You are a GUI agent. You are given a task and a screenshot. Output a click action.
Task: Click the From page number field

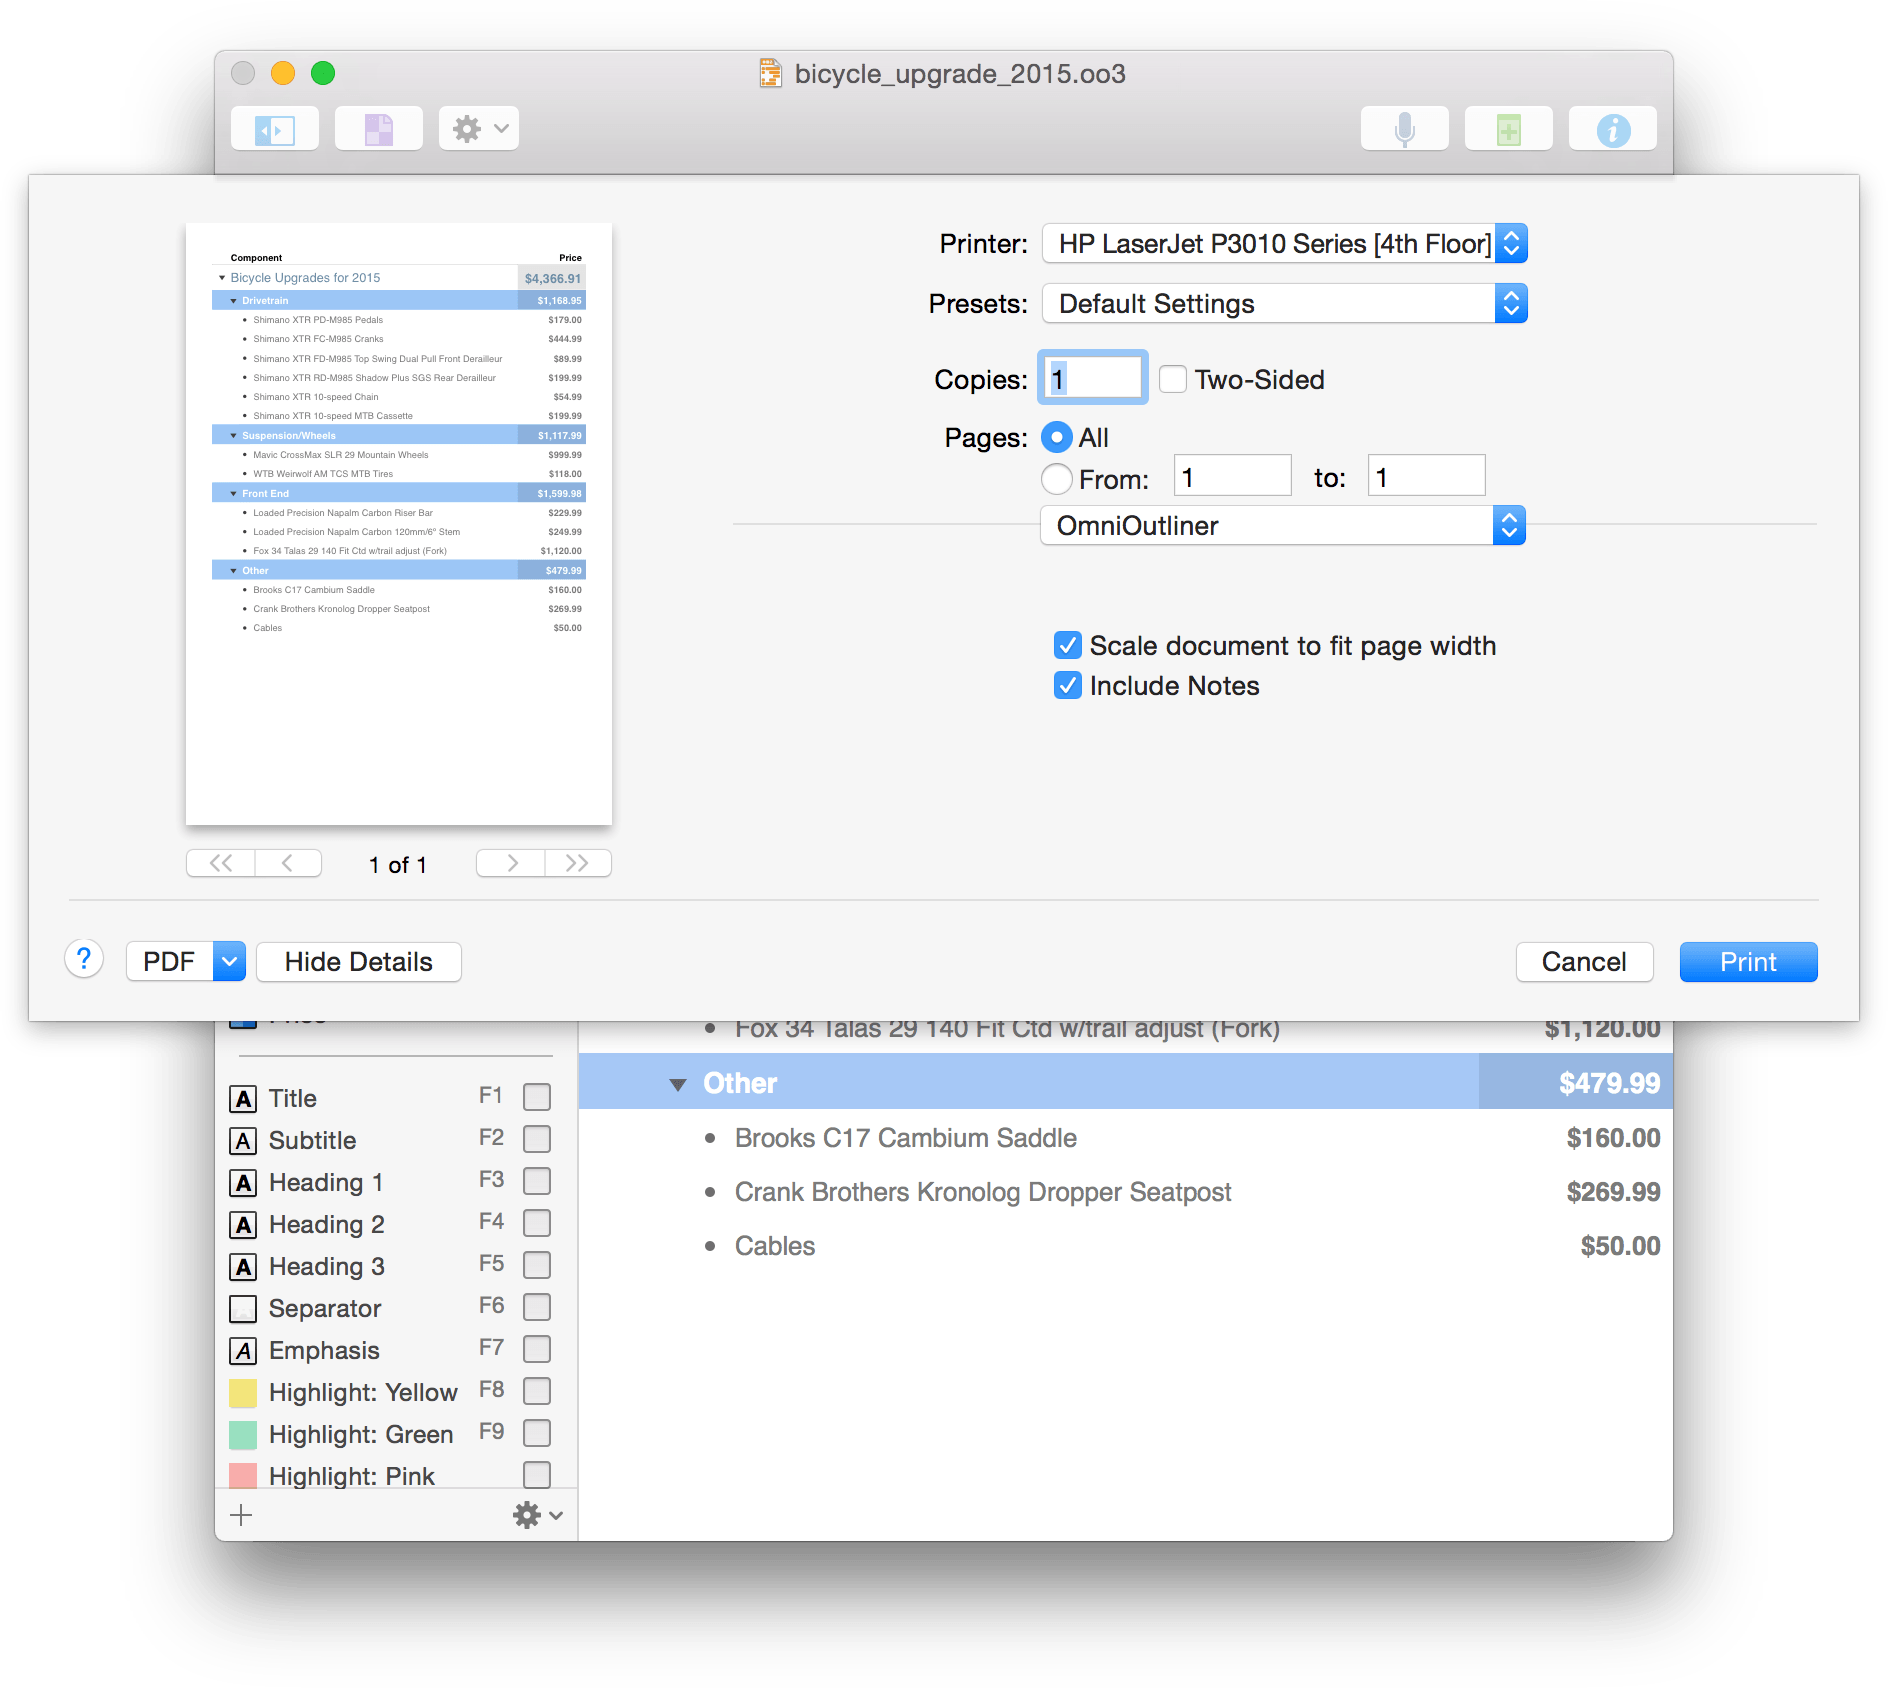(1233, 477)
